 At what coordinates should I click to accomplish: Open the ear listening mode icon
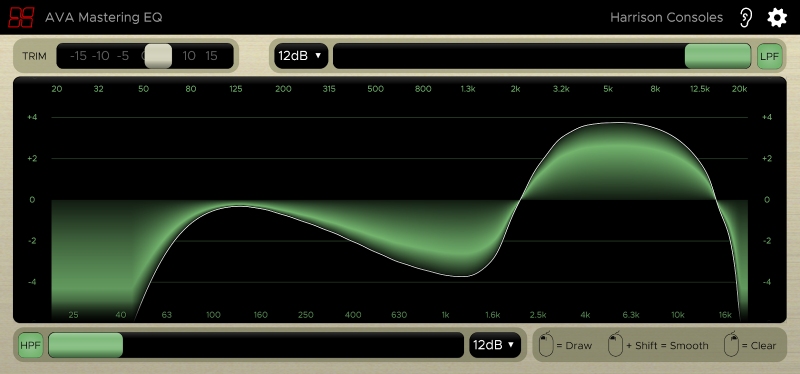click(x=745, y=17)
